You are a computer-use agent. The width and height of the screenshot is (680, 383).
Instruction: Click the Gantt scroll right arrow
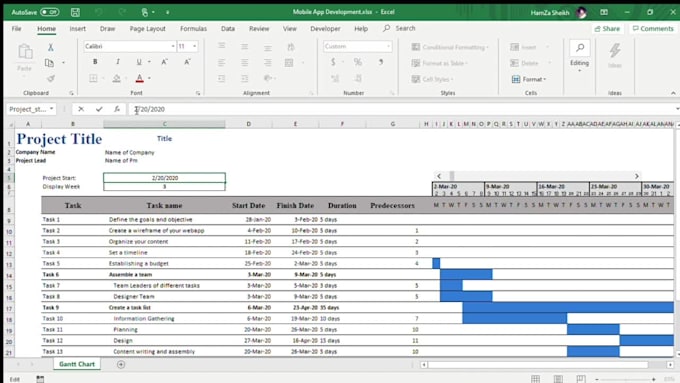[x=637, y=176]
